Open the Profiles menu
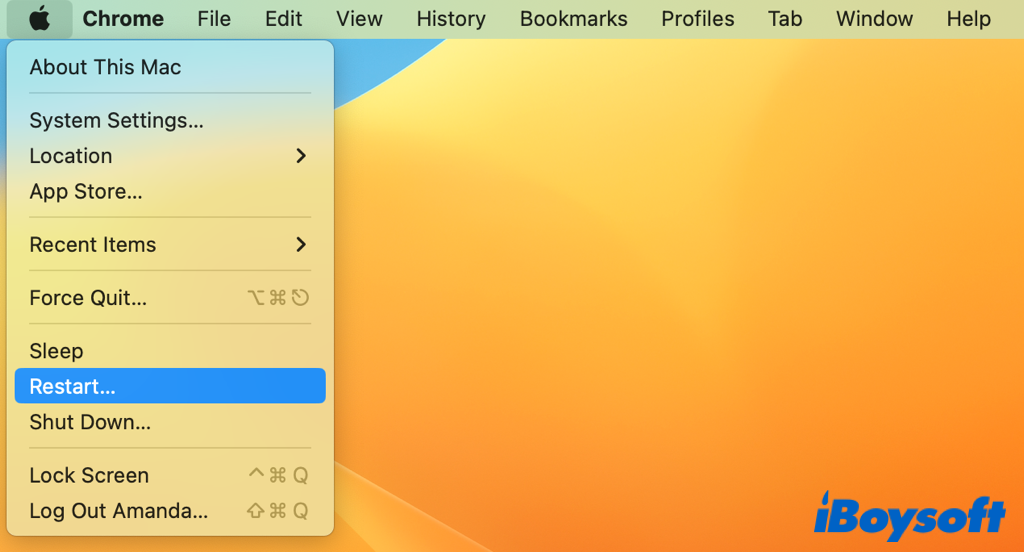The height and width of the screenshot is (552, 1024). tap(698, 19)
